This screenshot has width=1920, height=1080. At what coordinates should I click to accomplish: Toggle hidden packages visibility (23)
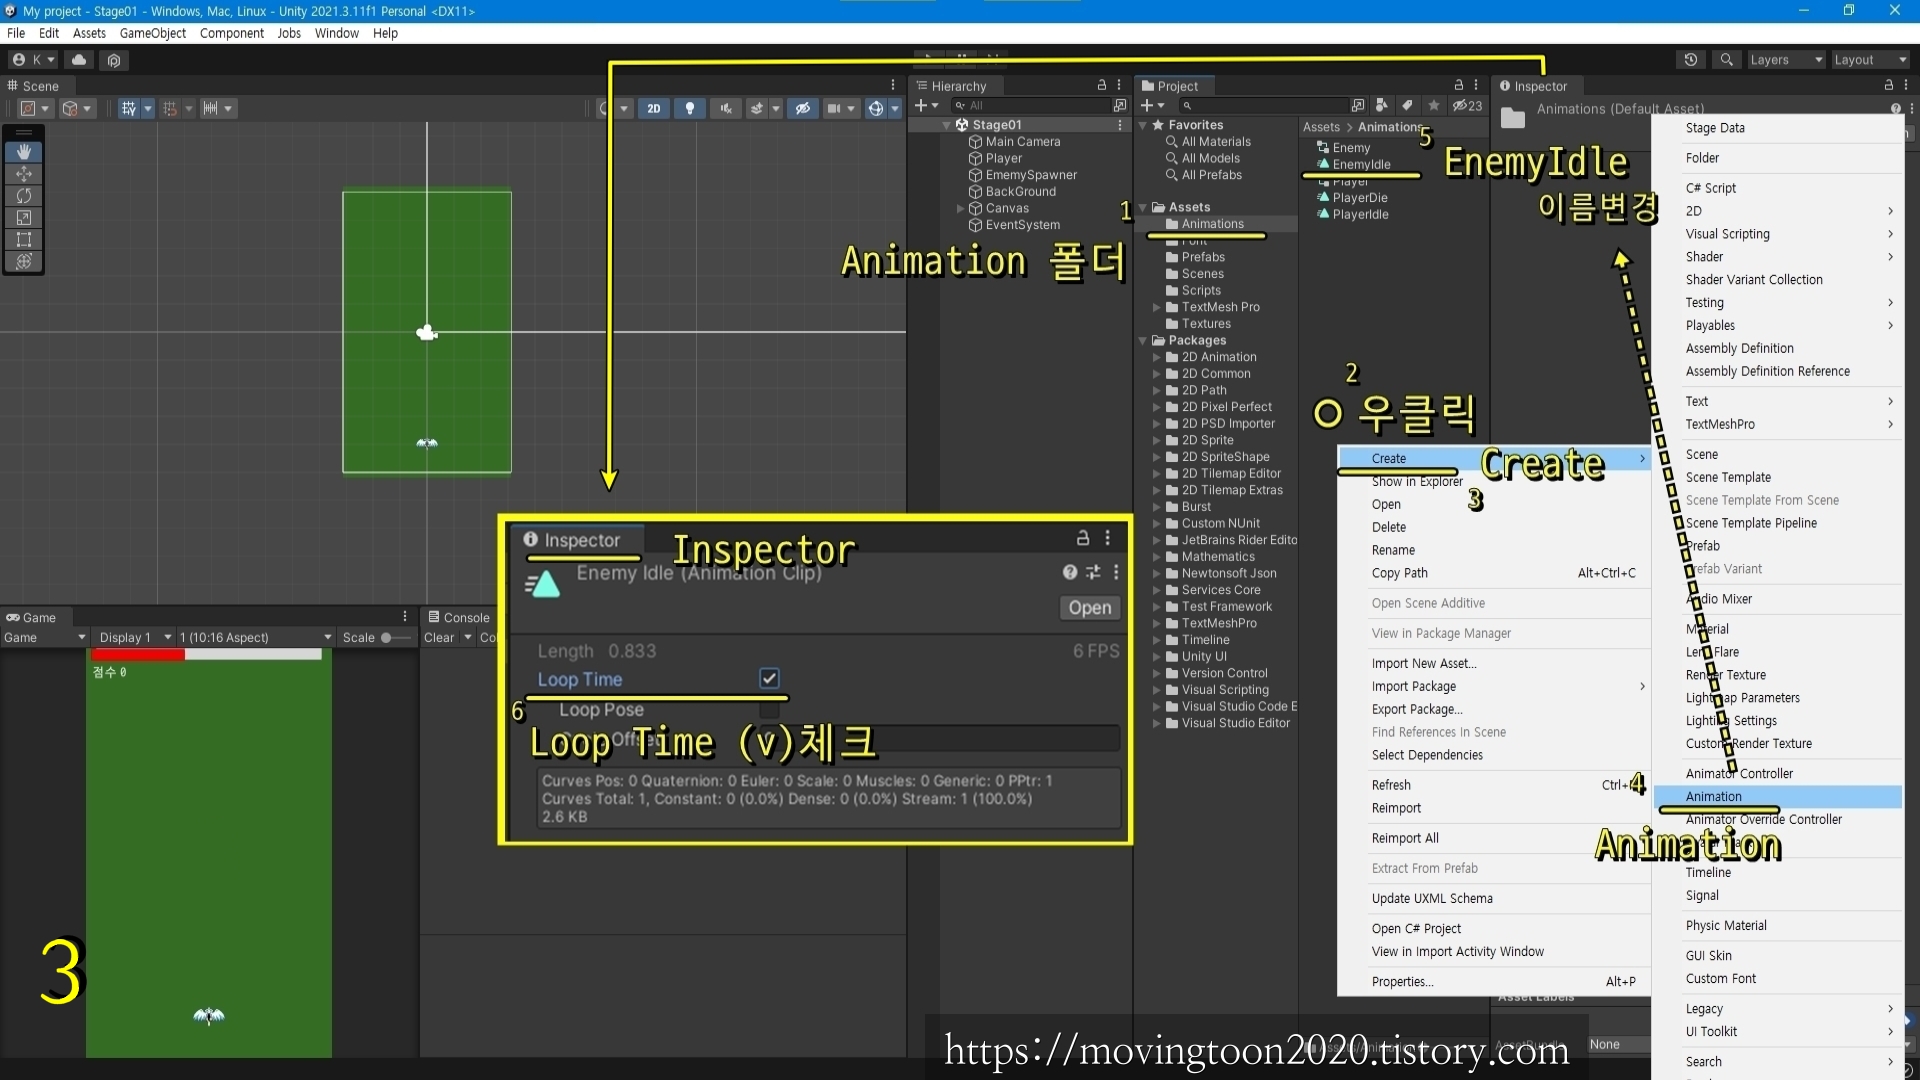tap(1468, 105)
